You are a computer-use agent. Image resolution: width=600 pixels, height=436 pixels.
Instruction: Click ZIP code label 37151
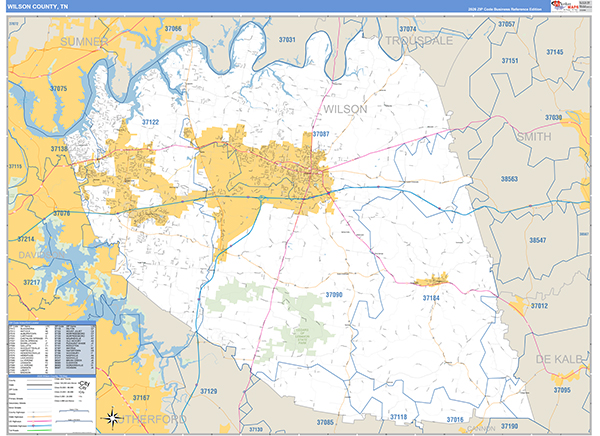coord(510,60)
